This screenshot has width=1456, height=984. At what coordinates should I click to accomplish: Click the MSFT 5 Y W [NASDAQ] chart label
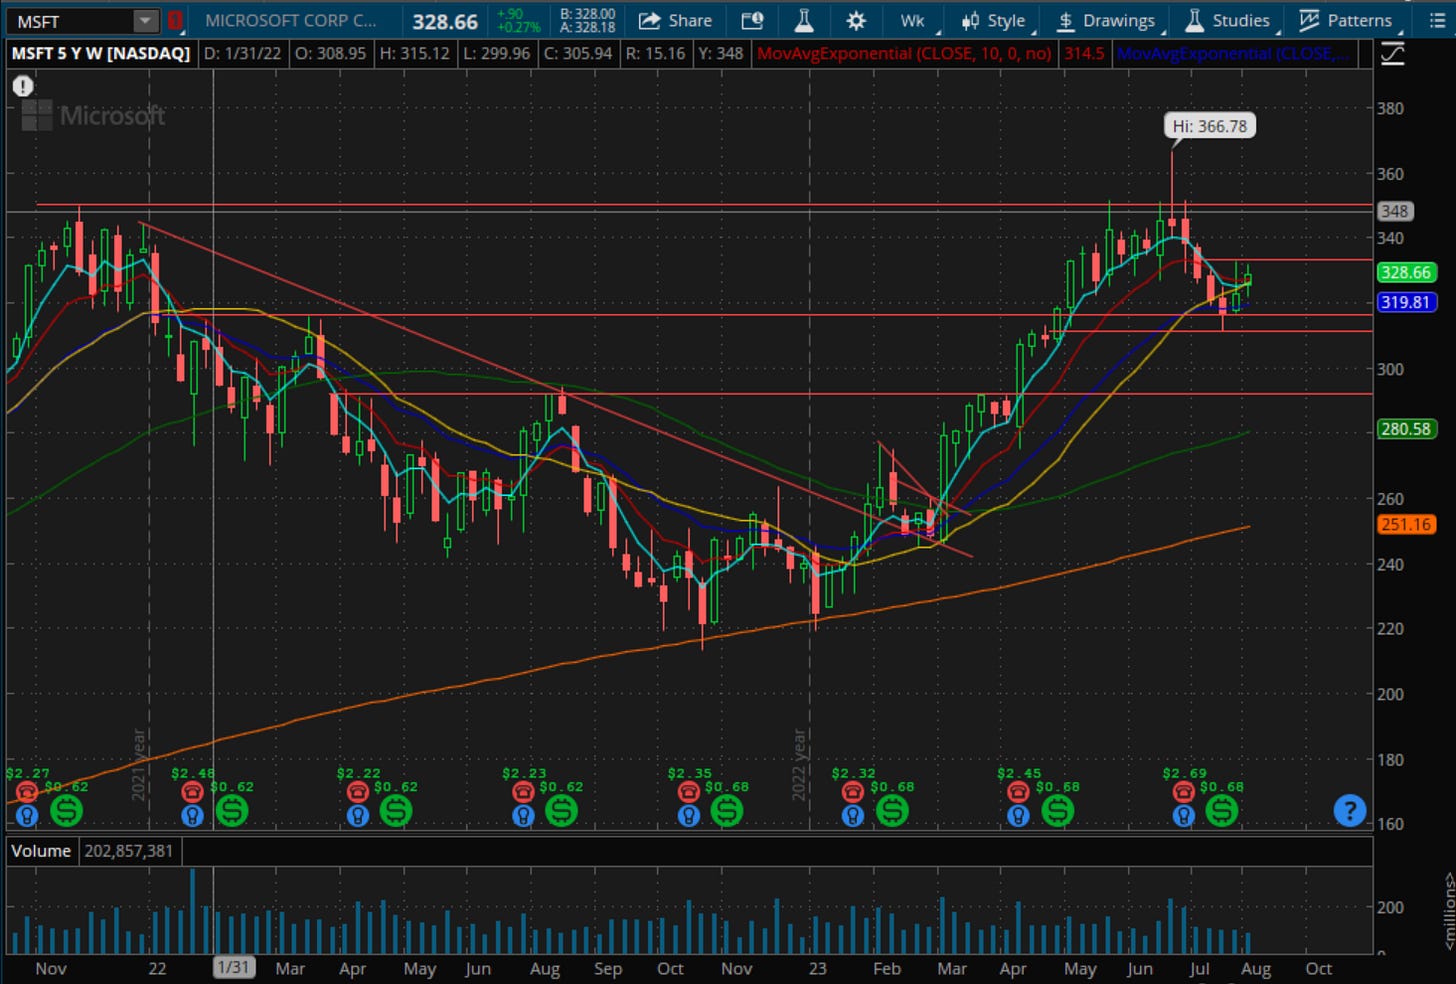tap(101, 53)
